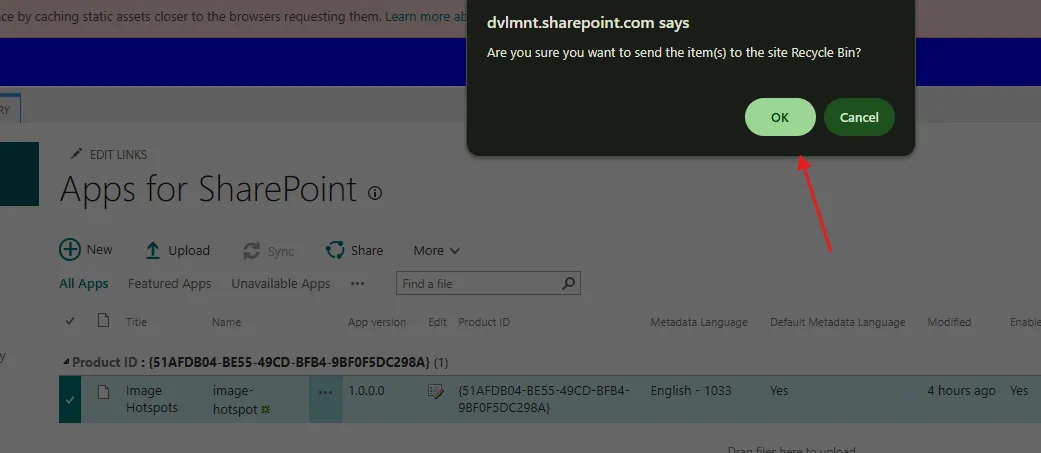The image size is (1041, 453).
Task: Uncheck the Image Hotspots row checkbox
Action: click(x=70, y=399)
